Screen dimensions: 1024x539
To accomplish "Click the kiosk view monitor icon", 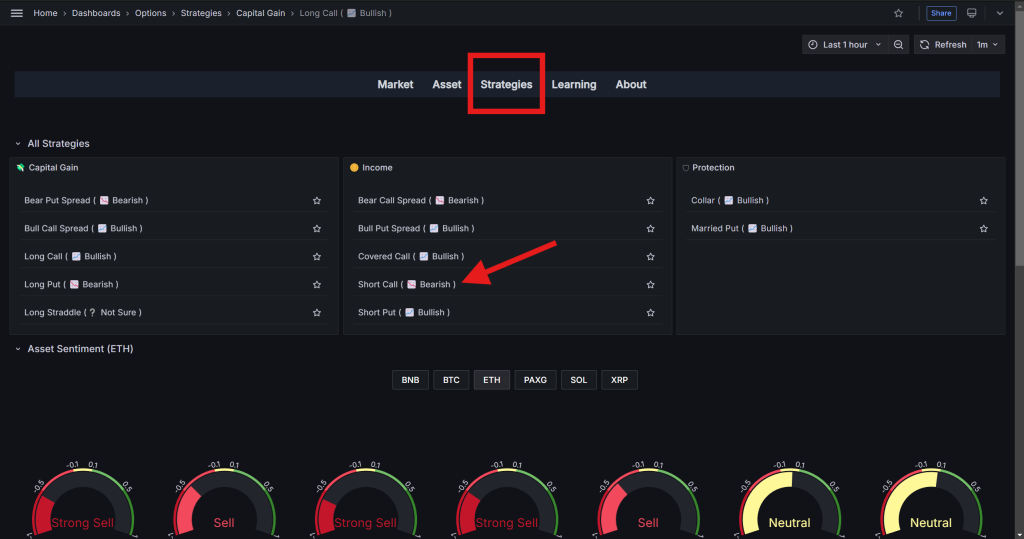I will click(971, 13).
